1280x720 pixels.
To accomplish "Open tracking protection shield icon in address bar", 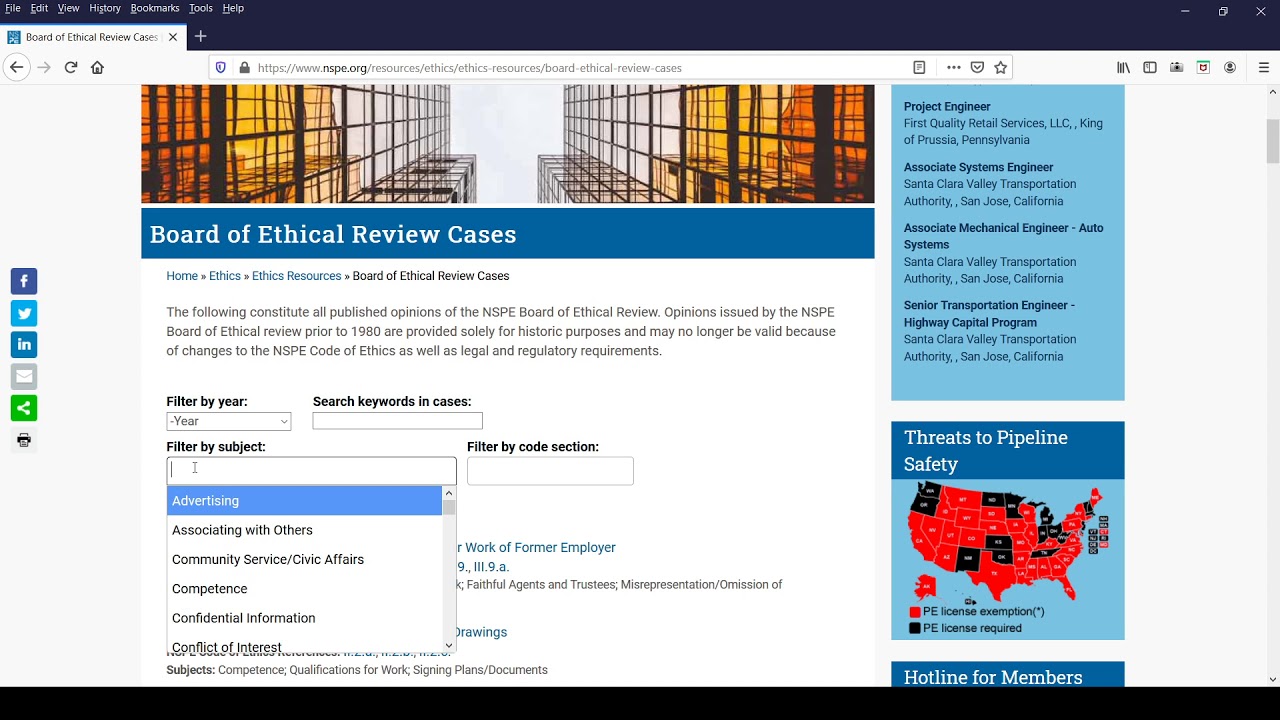I will (222, 68).
